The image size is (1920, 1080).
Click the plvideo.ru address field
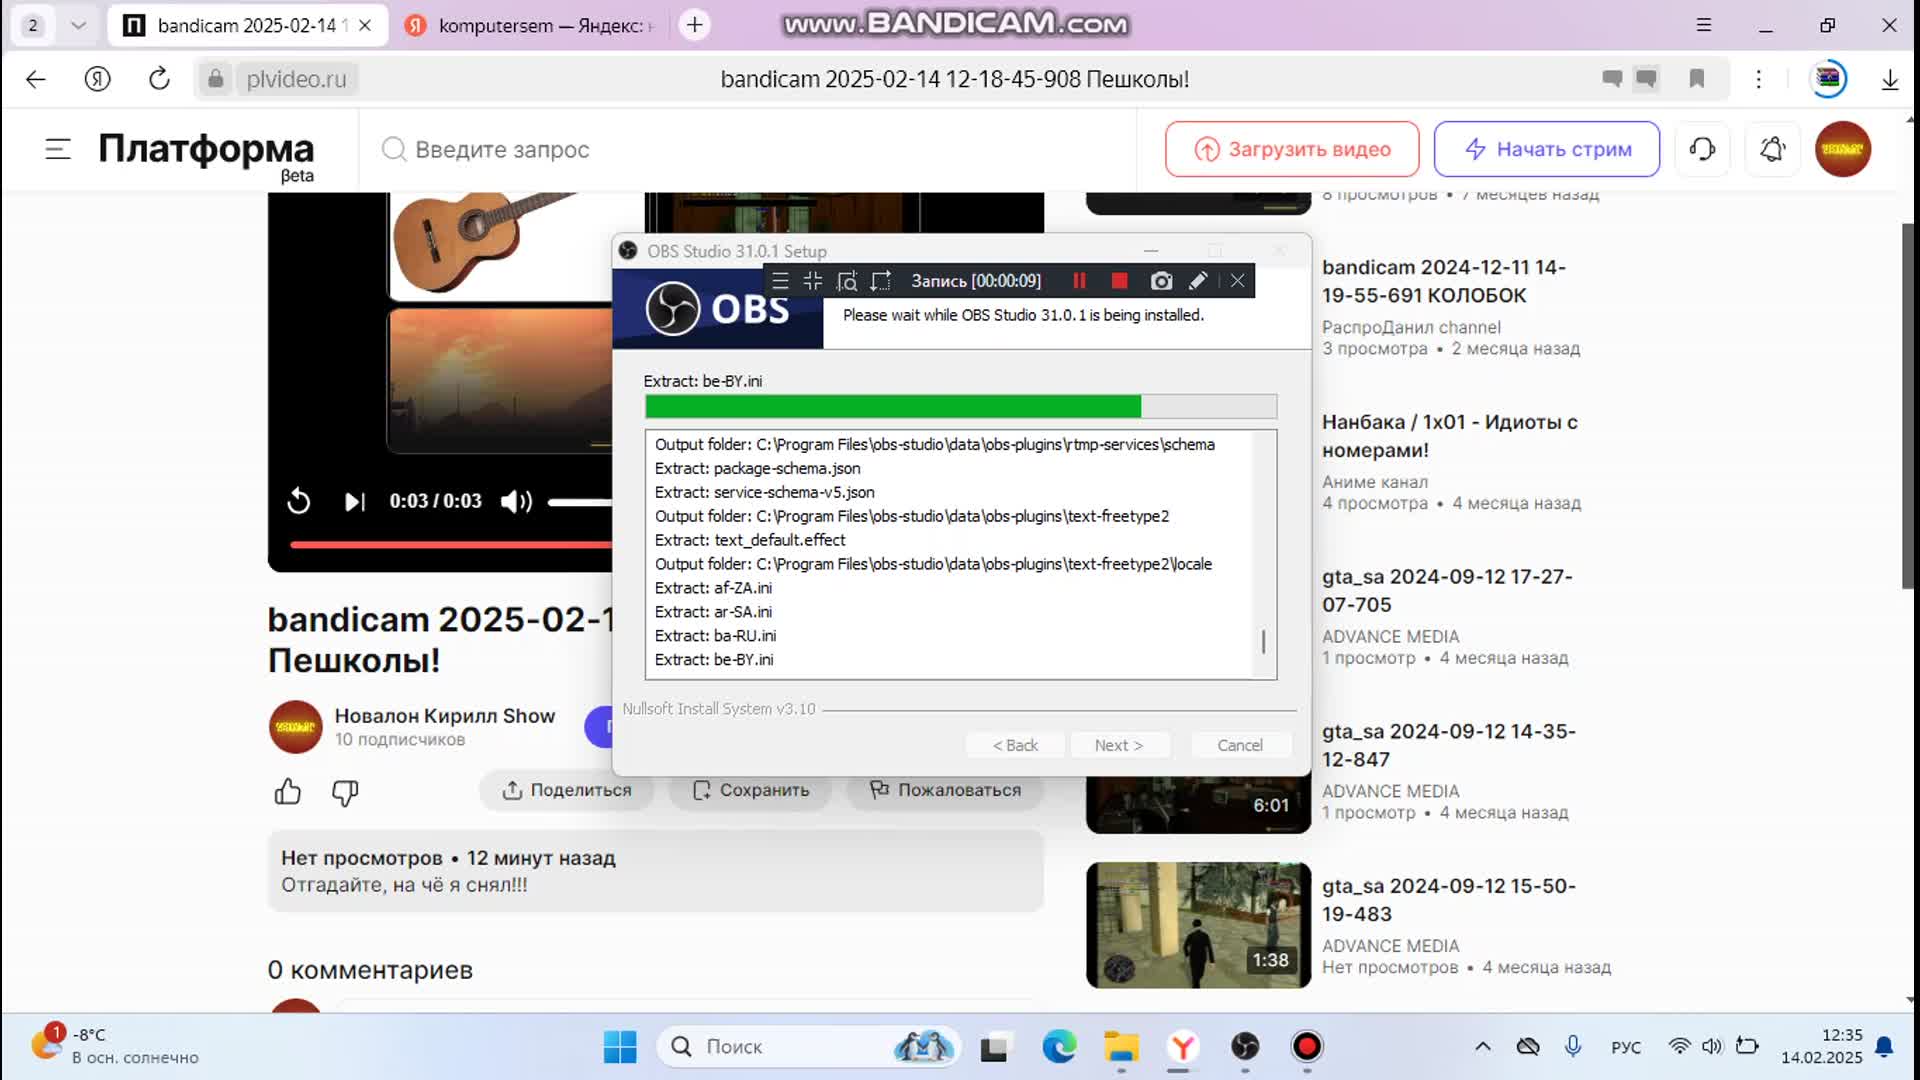click(x=296, y=79)
